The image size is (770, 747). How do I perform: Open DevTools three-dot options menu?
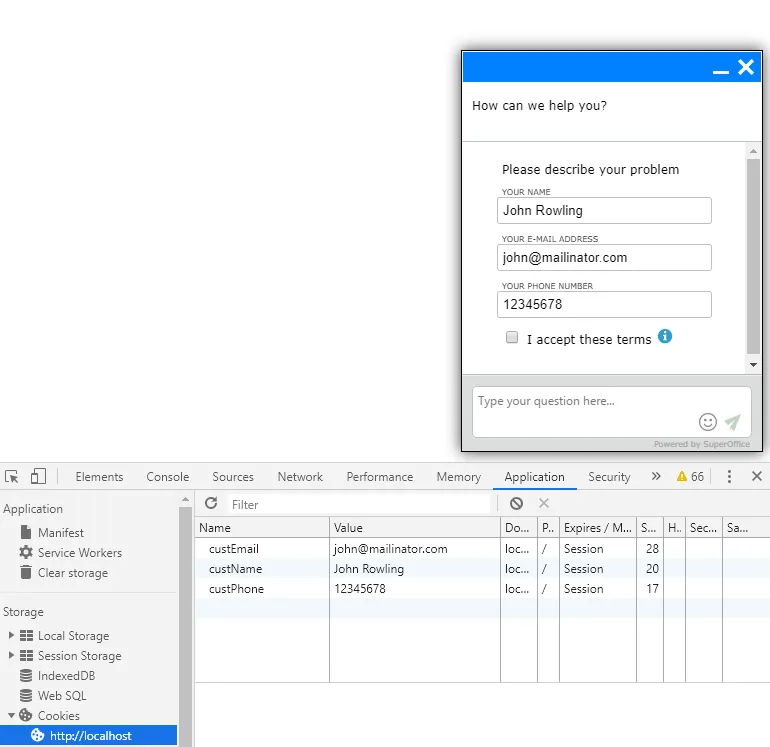[x=729, y=477]
